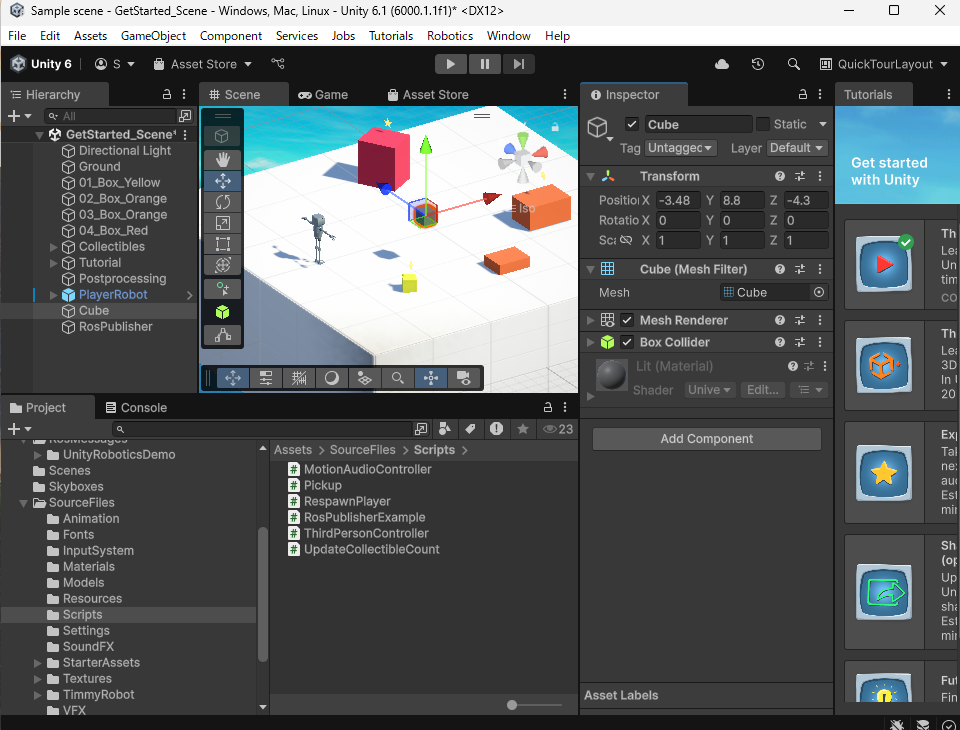The width and height of the screenshot is (960, 730).
Task: Start Play mode with the Play button
Action: [451, 64]
